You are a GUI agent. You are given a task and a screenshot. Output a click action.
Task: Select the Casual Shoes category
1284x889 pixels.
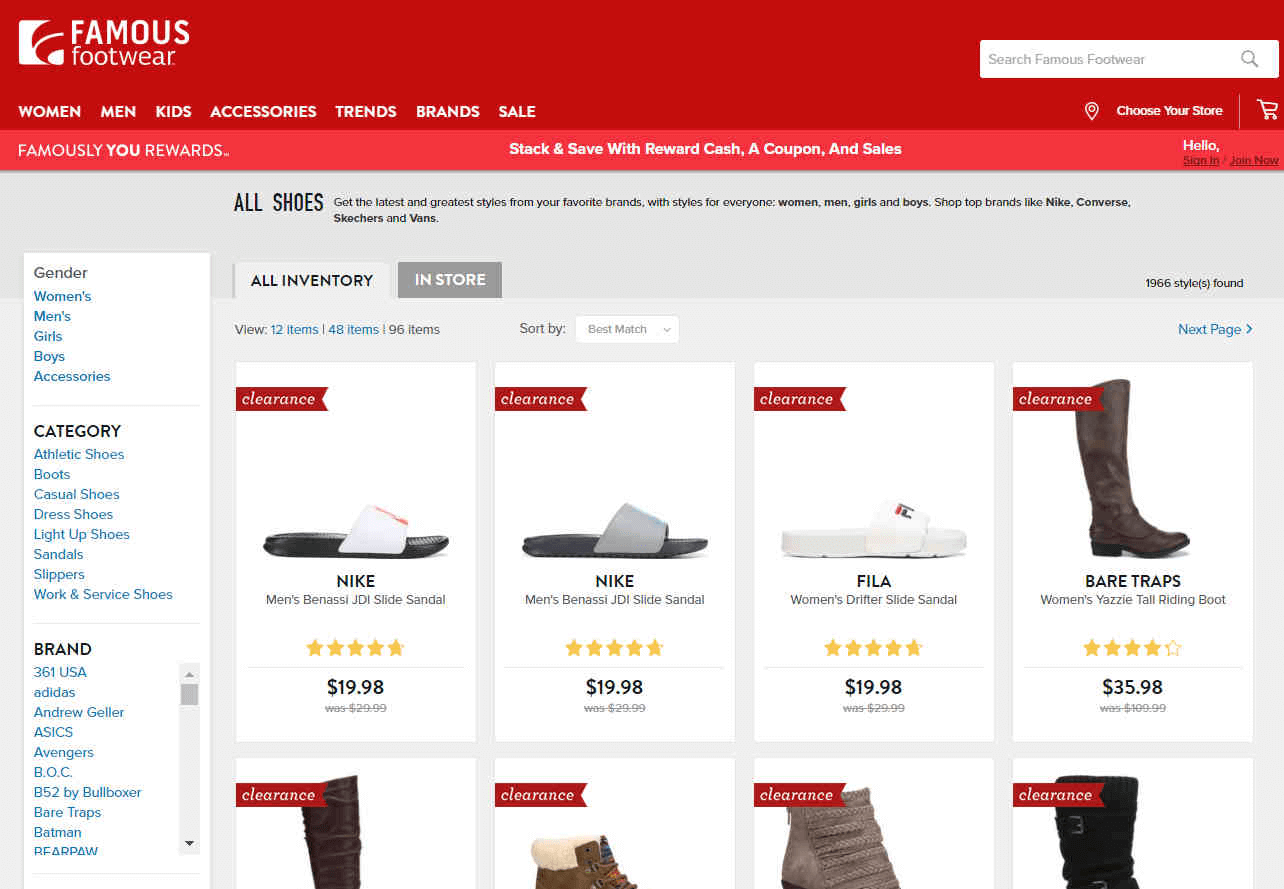(x=76, y=494)
